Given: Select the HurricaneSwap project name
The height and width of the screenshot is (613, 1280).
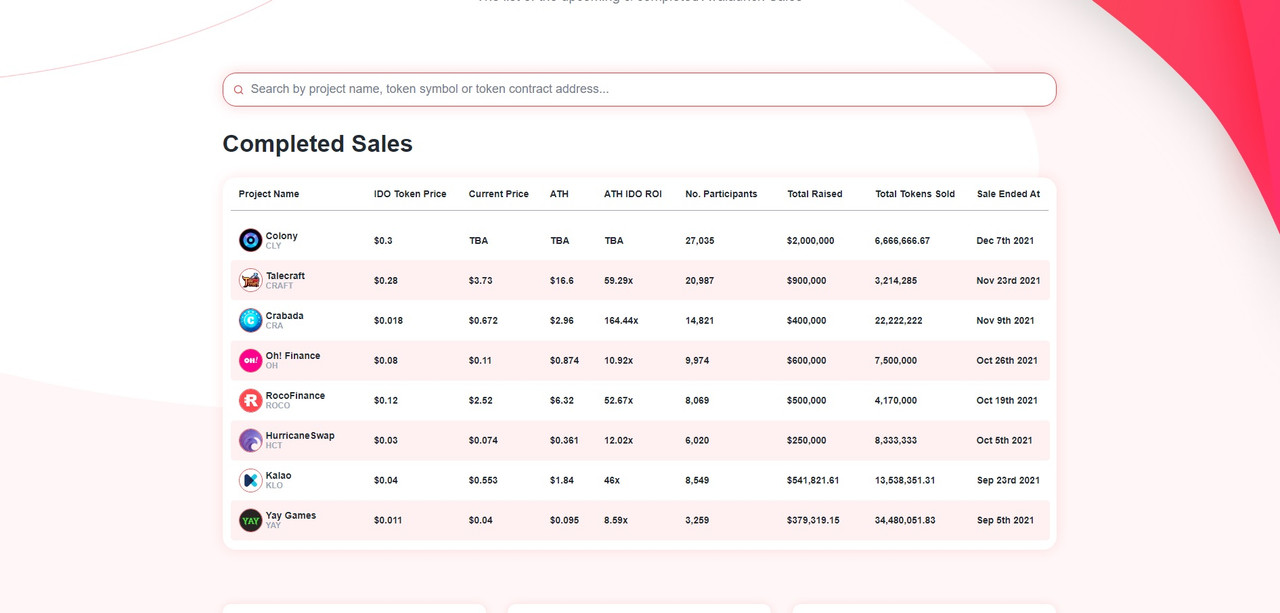Looking at the screenshot, I should [300, 436].
